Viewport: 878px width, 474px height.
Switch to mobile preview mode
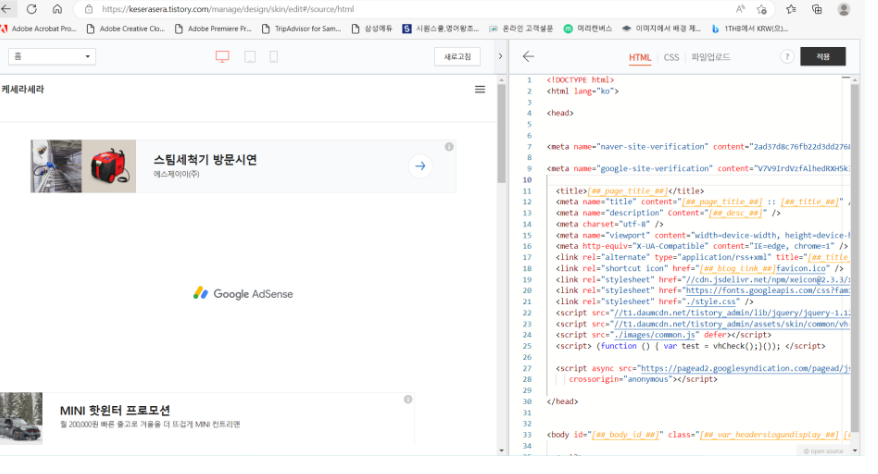point(274,57)
